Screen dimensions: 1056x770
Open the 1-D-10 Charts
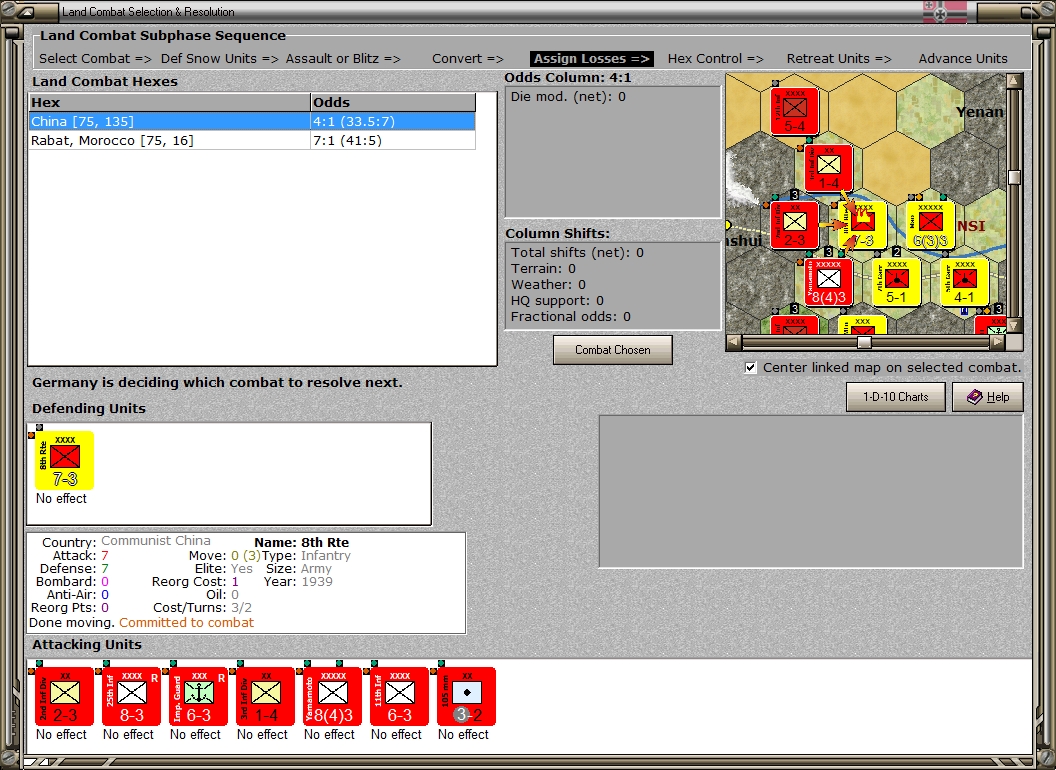[895, 397]
